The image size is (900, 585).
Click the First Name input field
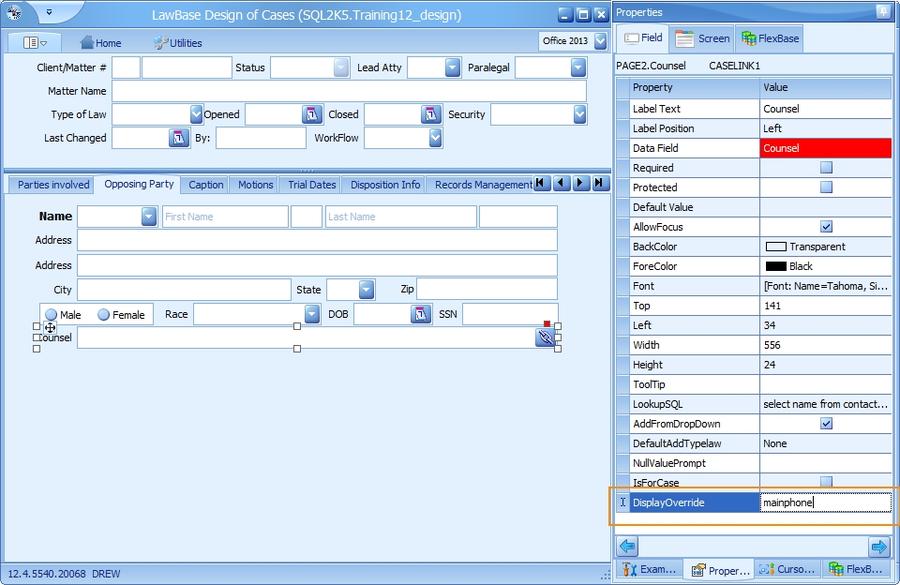225,216
